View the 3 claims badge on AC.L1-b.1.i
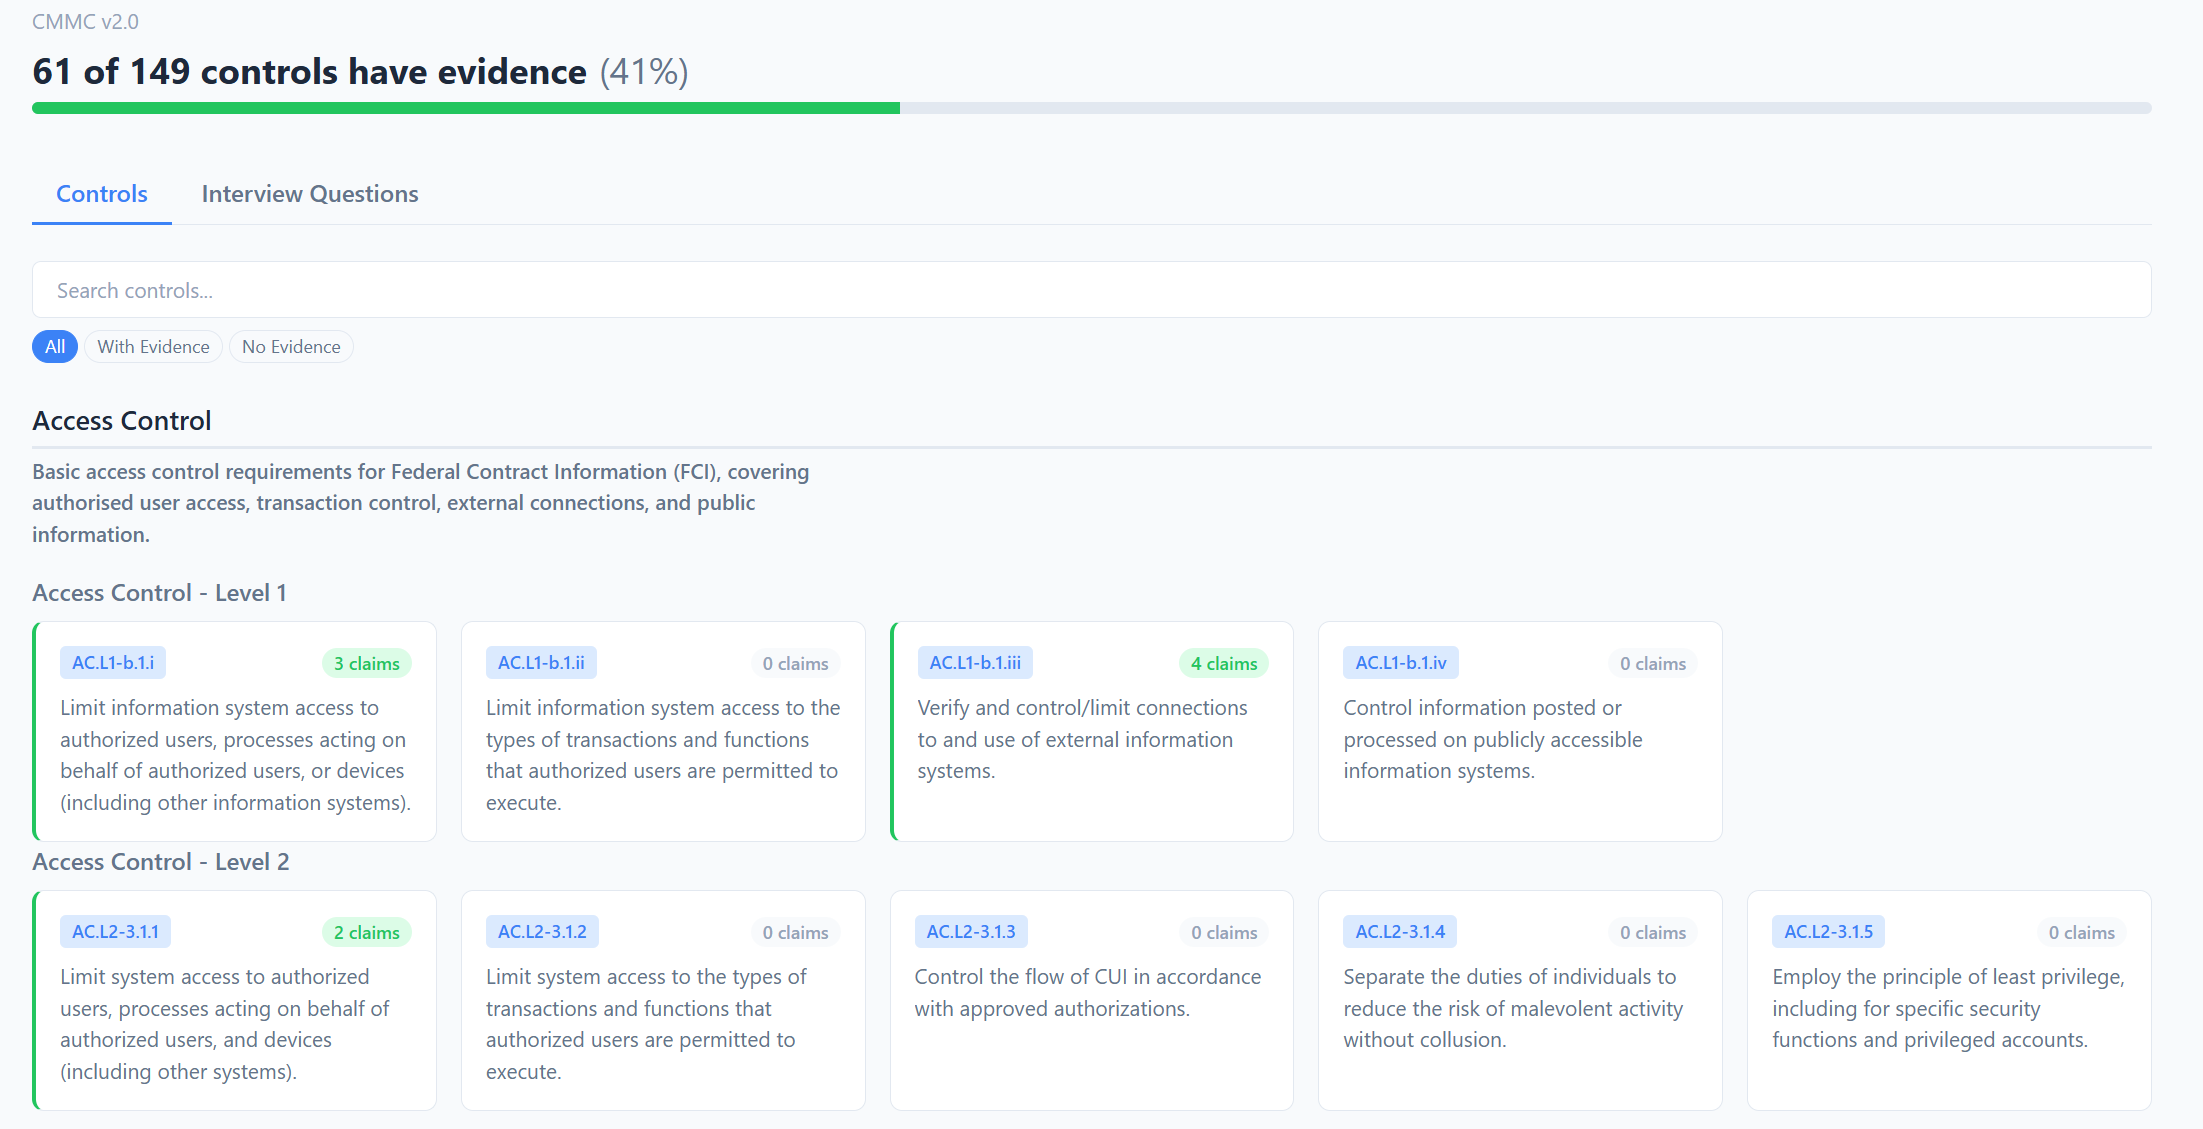 tap(367, 662)
